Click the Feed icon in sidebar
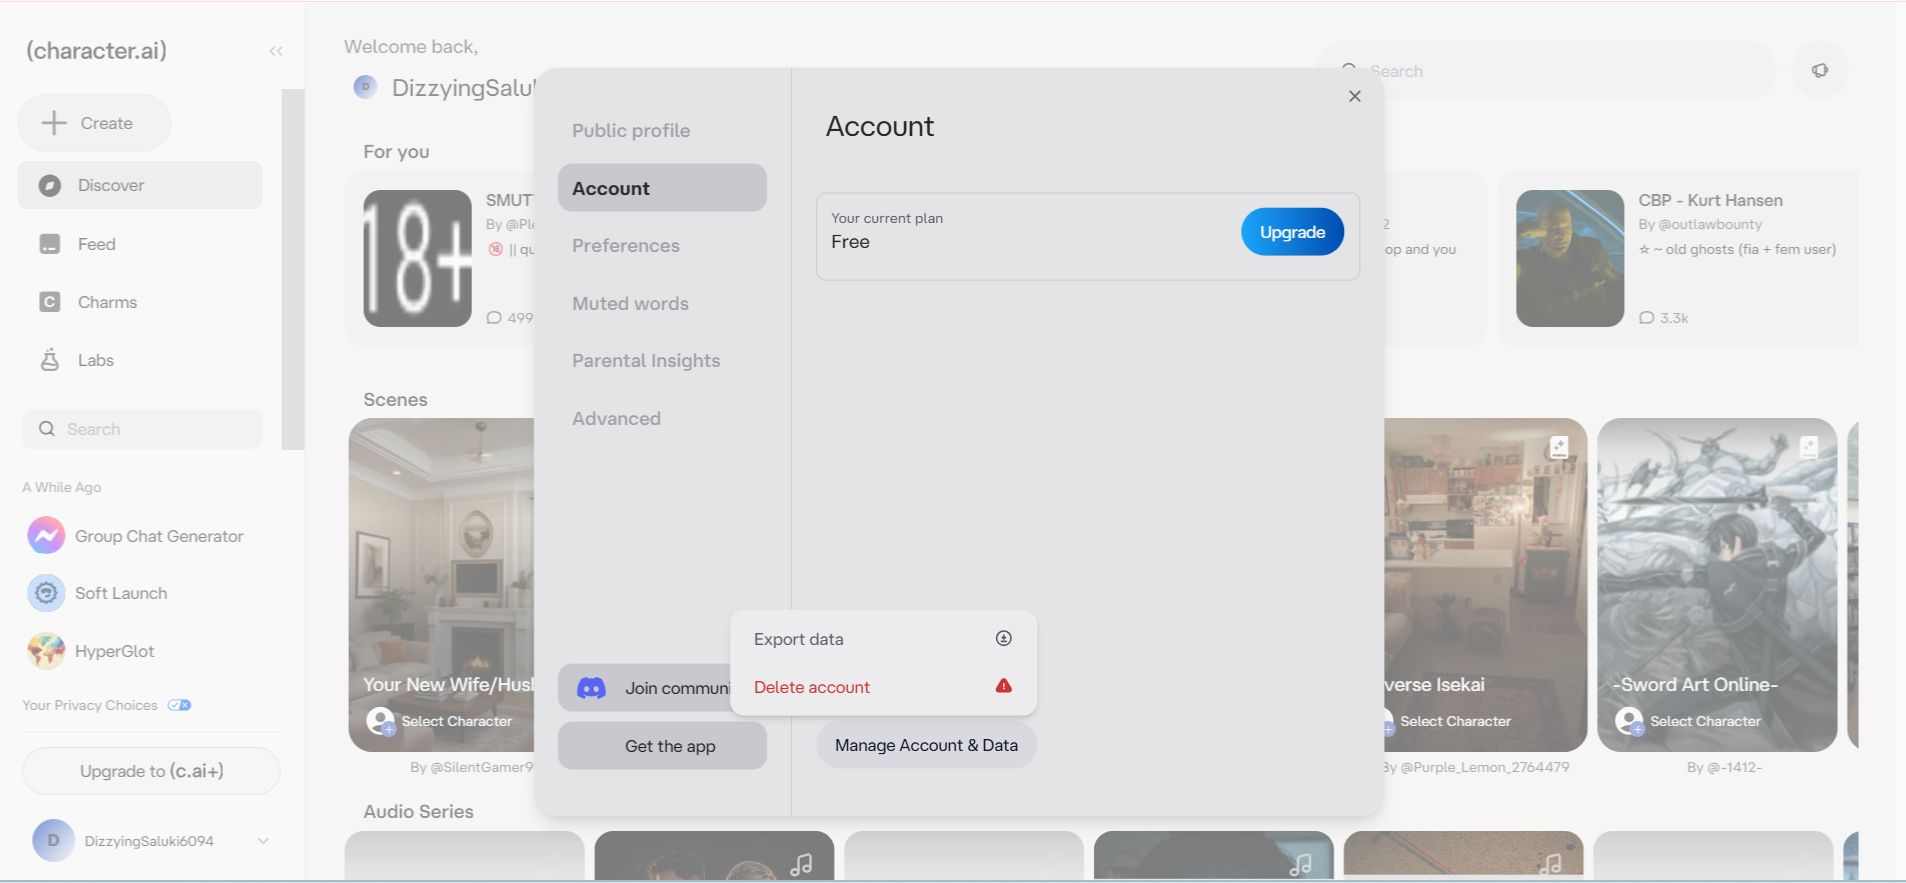Image resolution: width=1906 pixels, height=883 pixels. click(x=50, y=244)
